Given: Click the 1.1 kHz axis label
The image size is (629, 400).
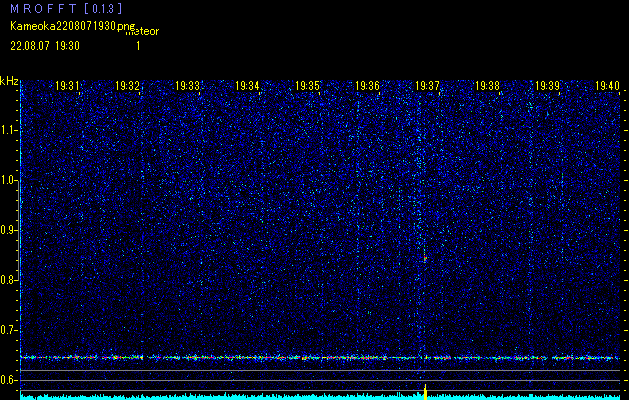Looking at the screenshot, I should (x=8, y=130).
